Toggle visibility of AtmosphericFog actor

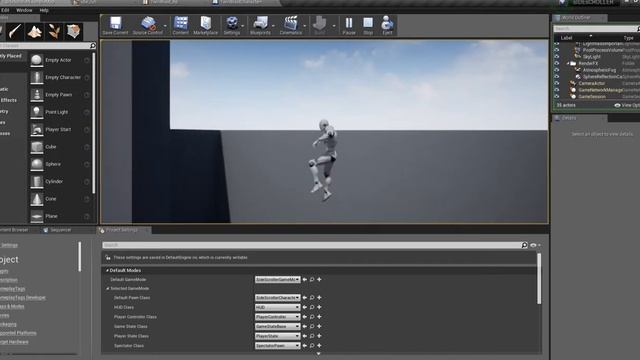[x=556, y=70]
